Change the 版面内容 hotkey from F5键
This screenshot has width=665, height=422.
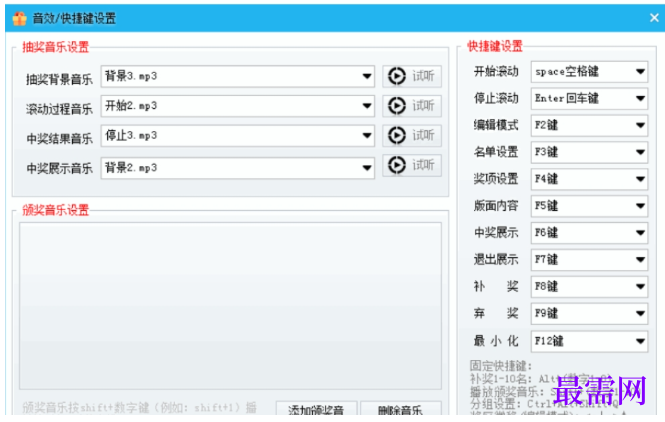pyautogui.click(x=590, y=206)
